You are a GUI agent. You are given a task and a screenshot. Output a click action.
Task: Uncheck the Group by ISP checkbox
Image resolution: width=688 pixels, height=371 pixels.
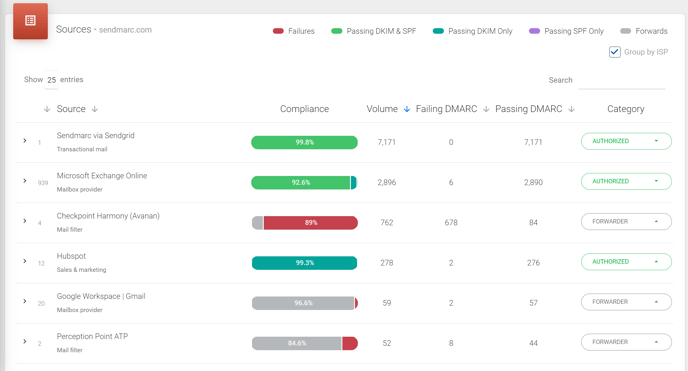point(615,52)
